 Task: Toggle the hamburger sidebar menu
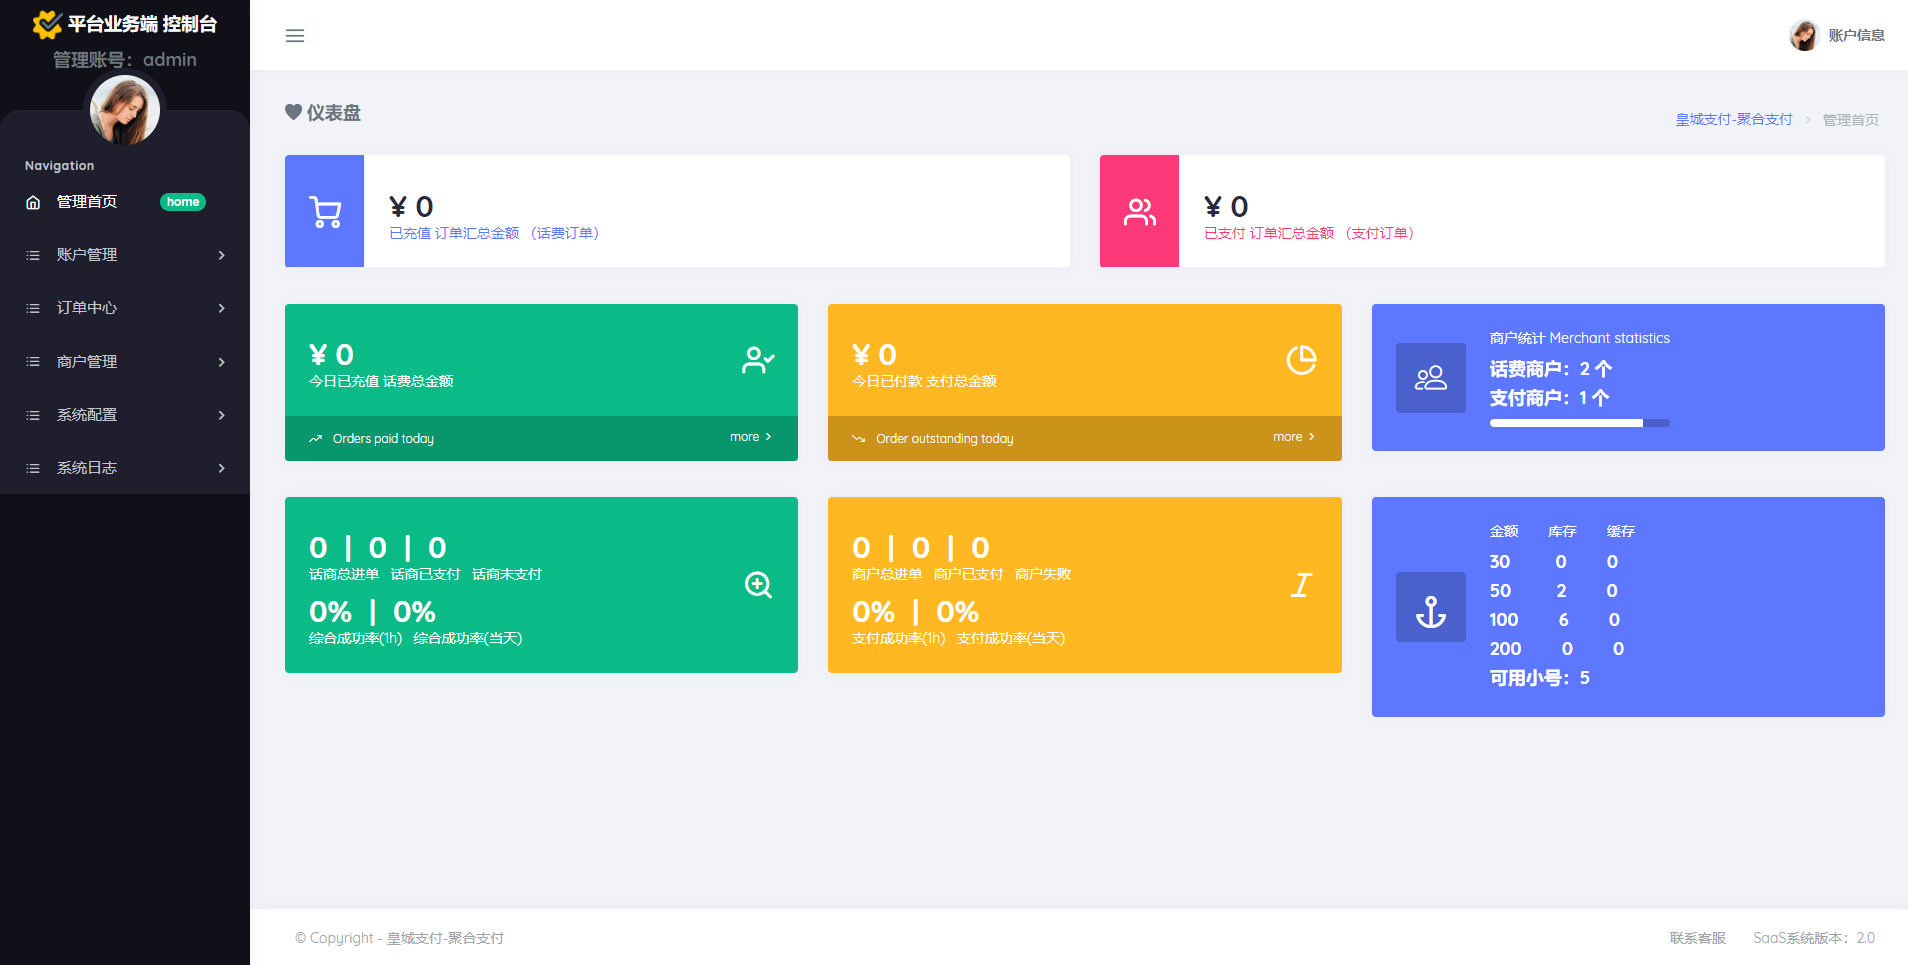point(295,36)
